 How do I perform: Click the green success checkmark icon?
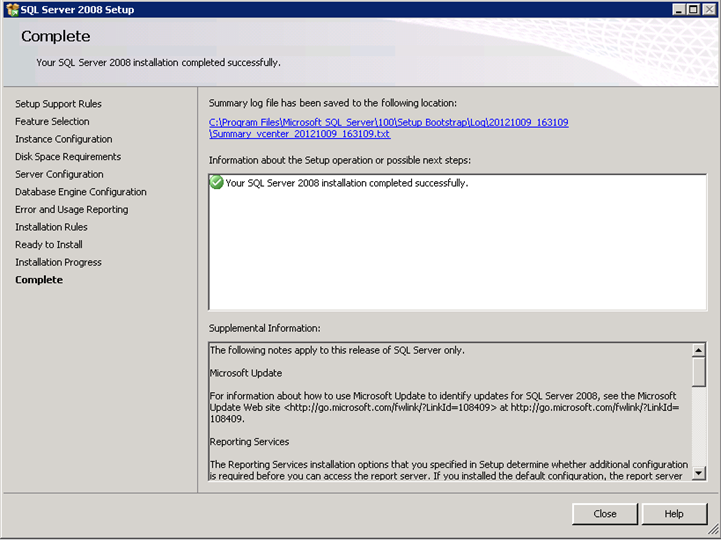[x=216, y=182]
